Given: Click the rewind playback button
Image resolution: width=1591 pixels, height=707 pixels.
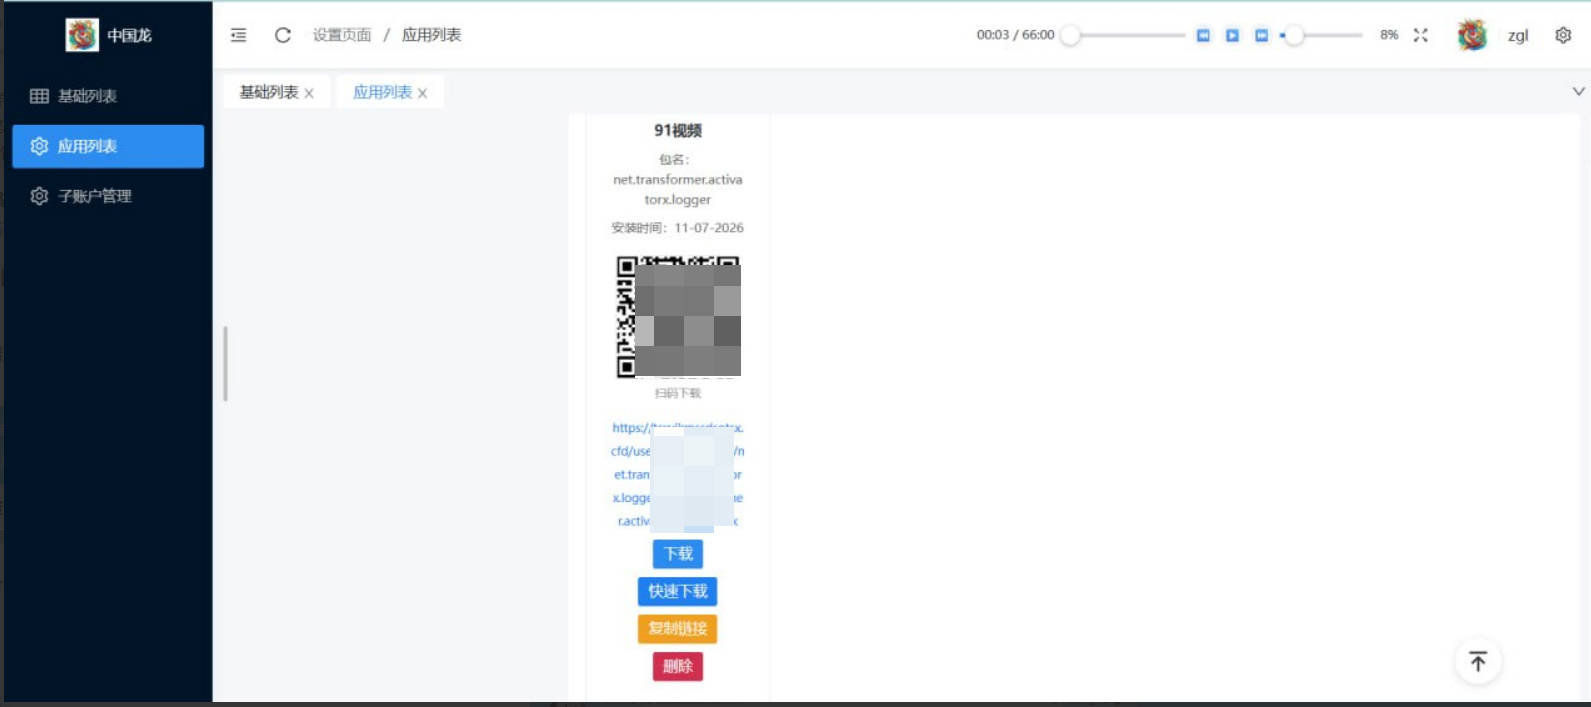Looking at the screenshot, I should [1203, 35].
